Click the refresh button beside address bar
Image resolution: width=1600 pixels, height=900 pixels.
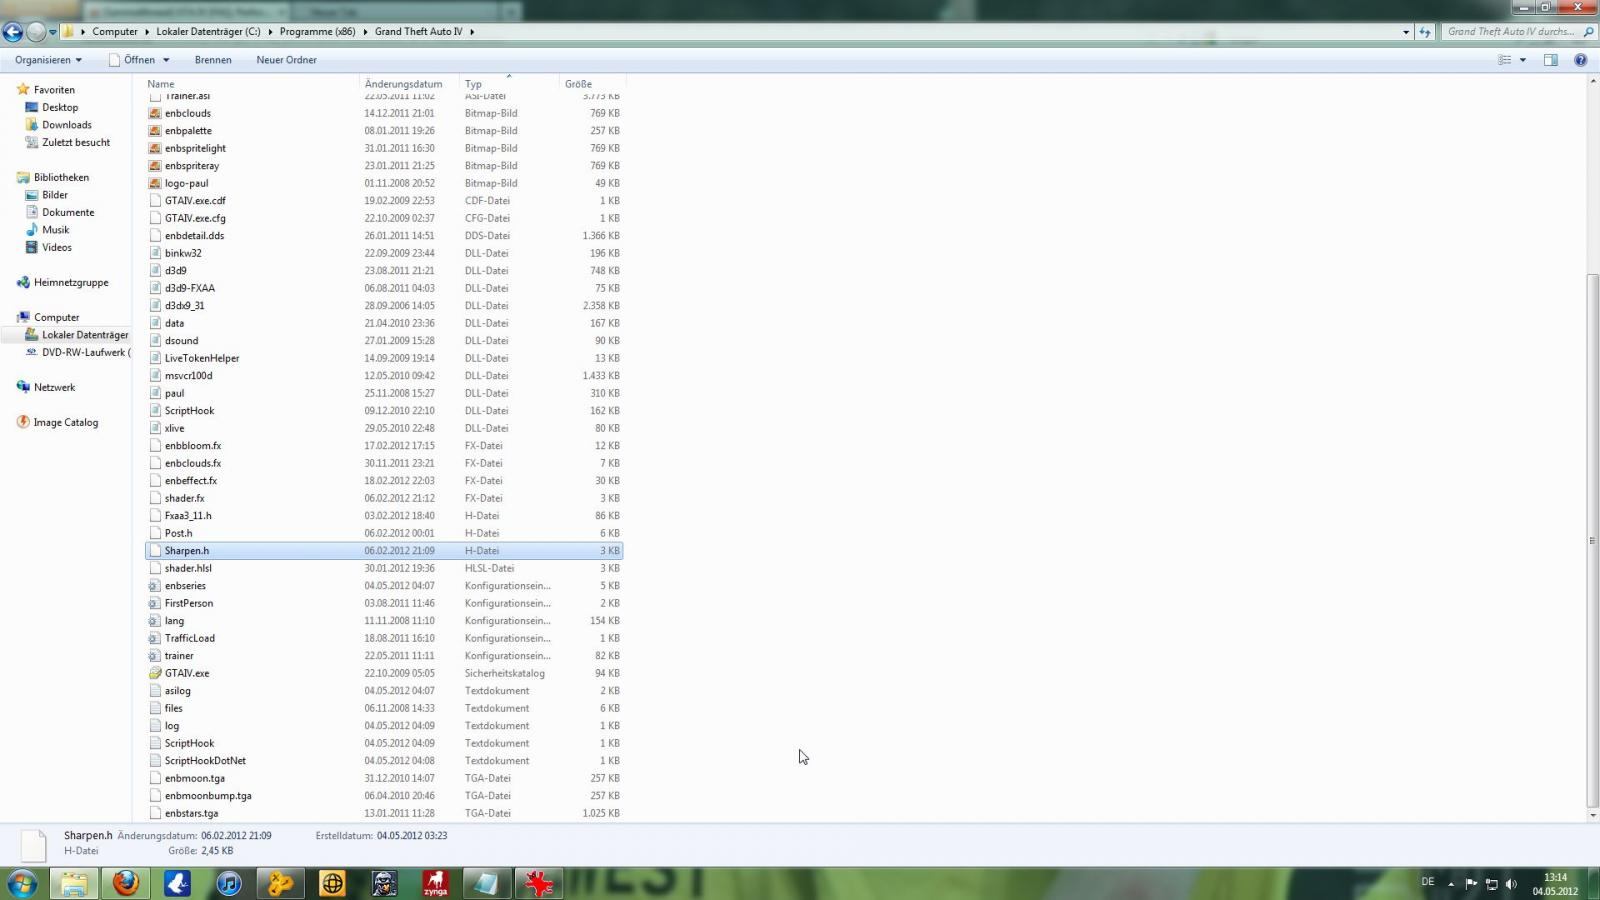pyautogui.click(x=1425, y=32)
